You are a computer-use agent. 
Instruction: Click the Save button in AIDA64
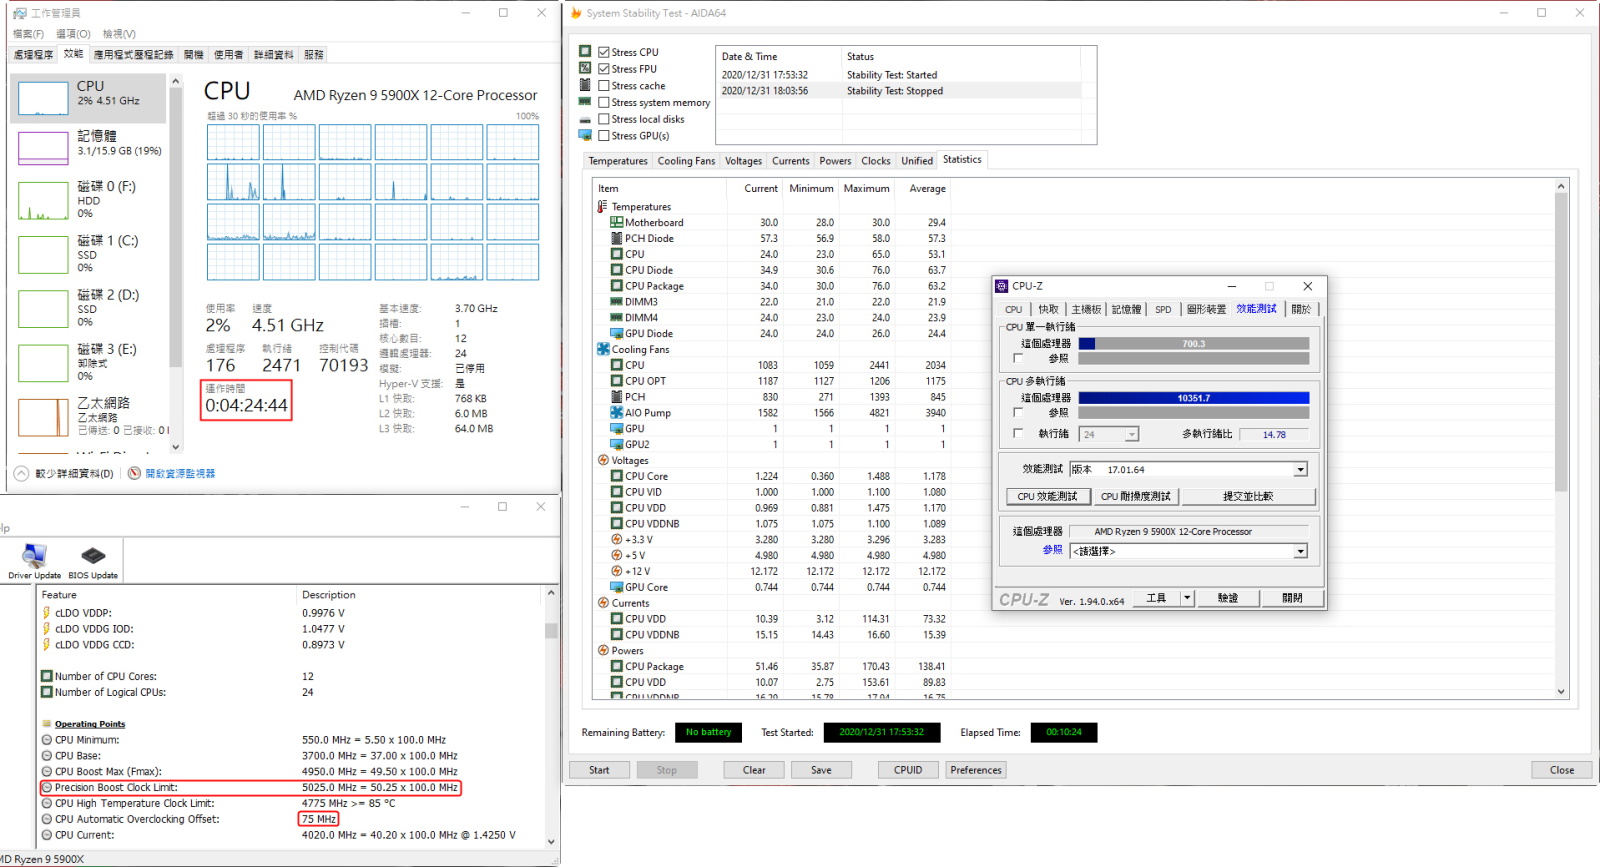pyautogui.click(x=821, y=770)
